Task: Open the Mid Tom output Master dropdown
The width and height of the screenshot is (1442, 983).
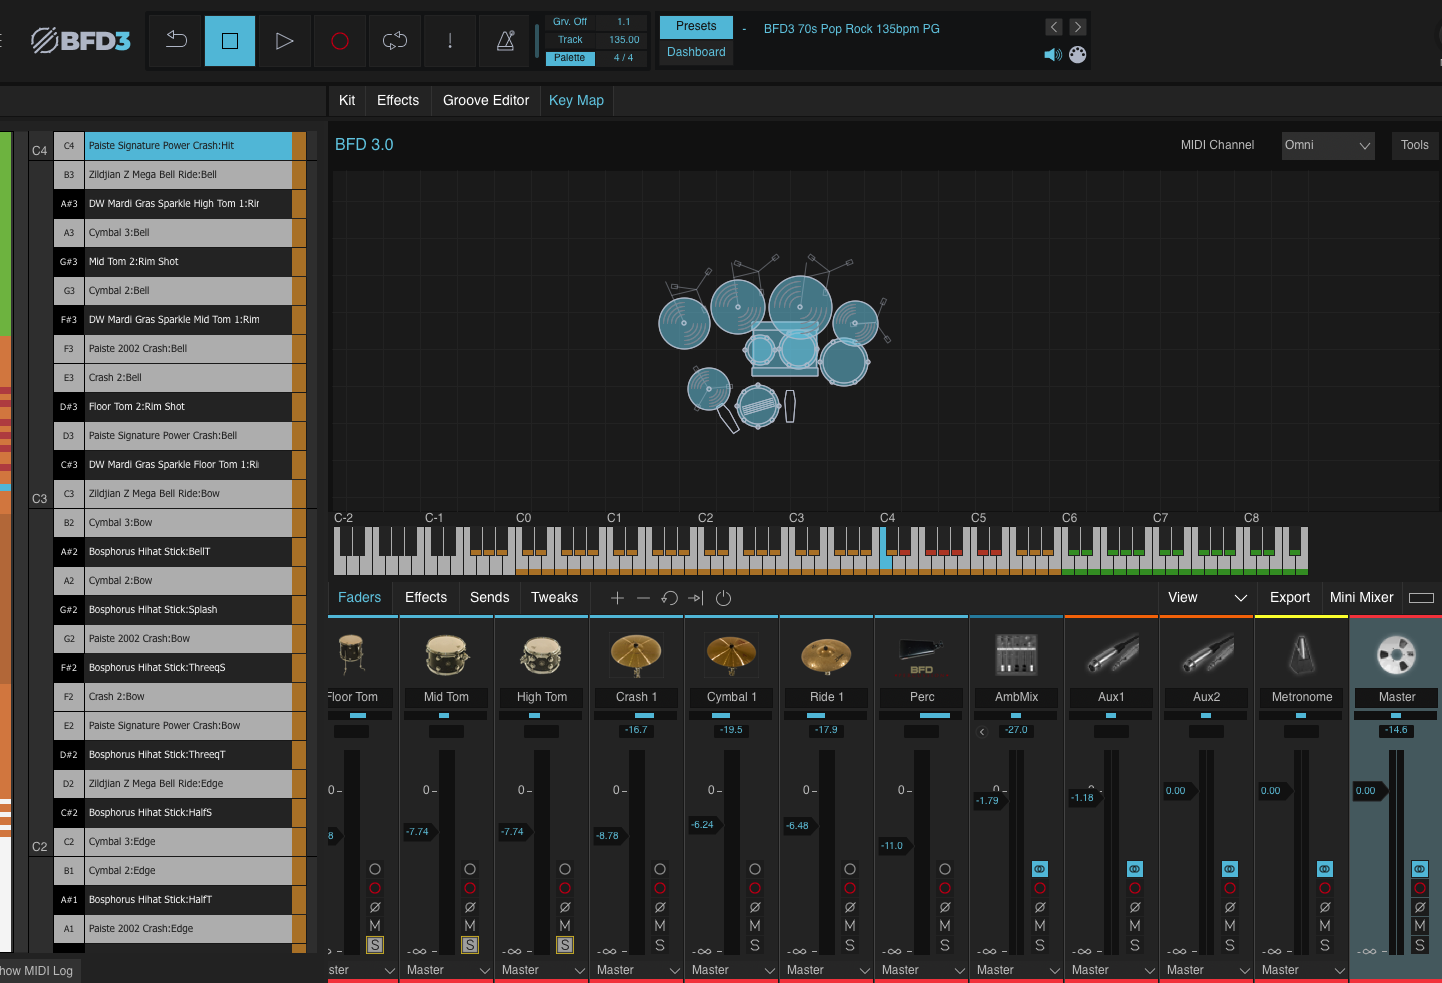Action: 447,970
